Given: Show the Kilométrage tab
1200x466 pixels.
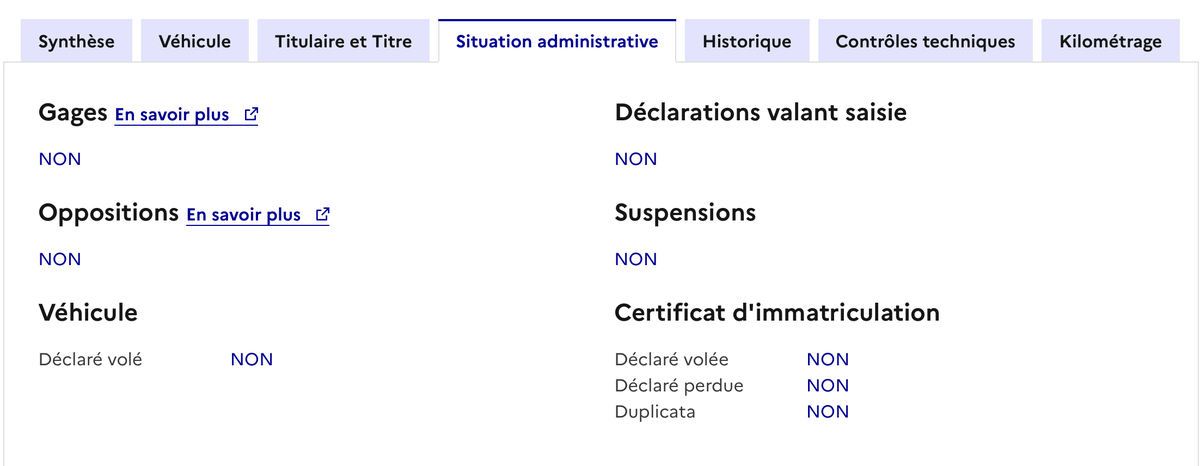Looking at the screenshot, I should click(x=1110, y=41).
